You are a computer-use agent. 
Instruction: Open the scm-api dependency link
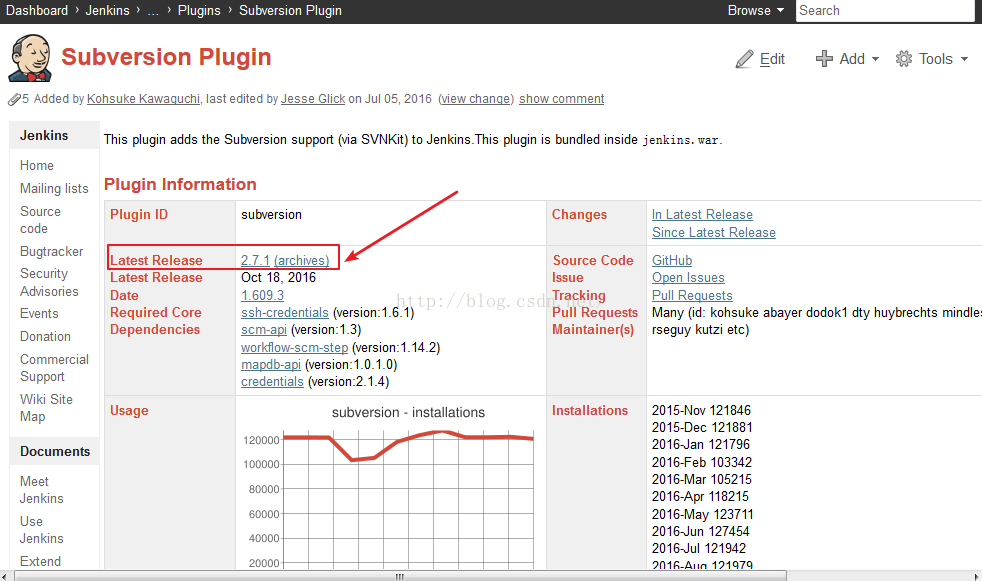[x=264, y=330]
